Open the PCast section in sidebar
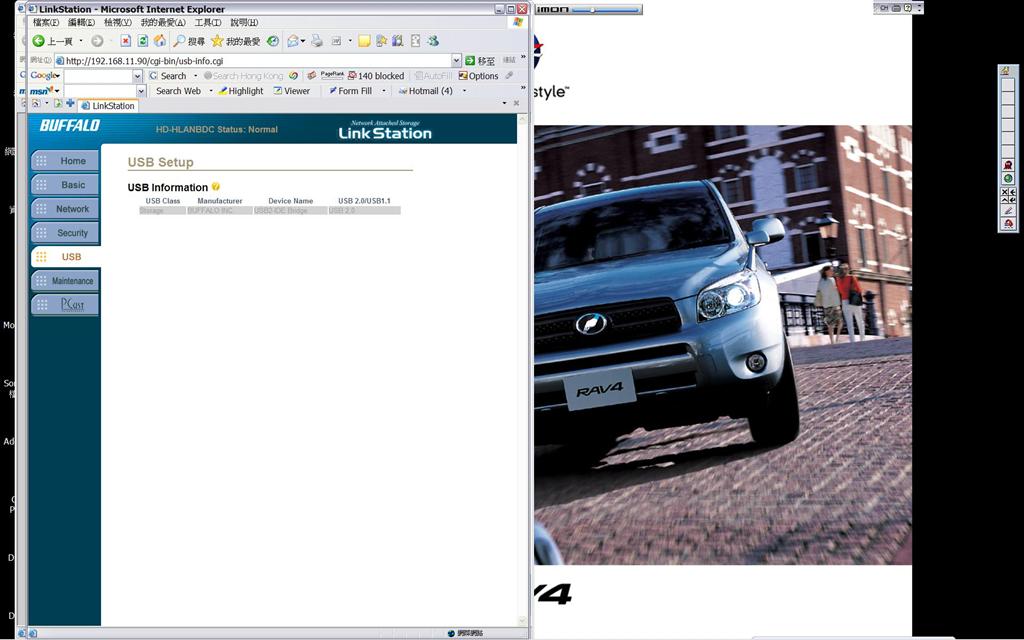Screen dimensions: 1024x640 click(65, 304)
